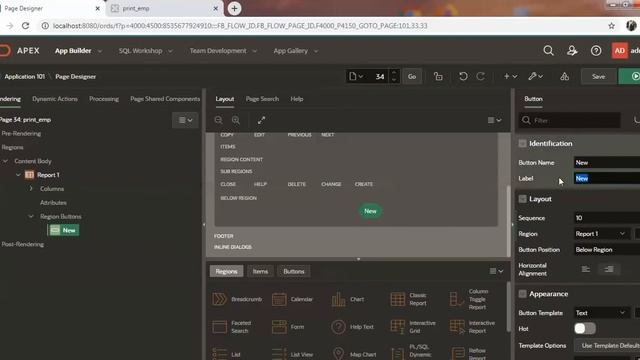The image size is (640, 360).
Task: Select the New button in layout
Action: click(370, 211)
